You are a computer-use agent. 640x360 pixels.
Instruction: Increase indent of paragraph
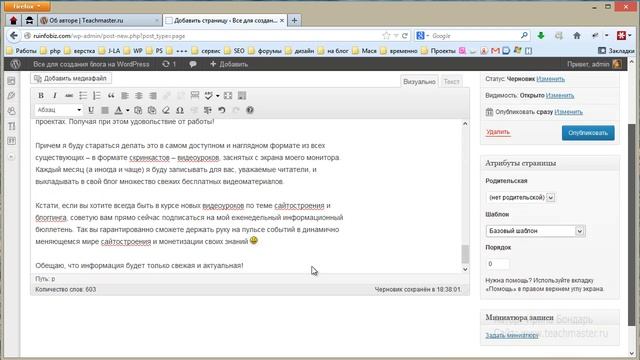click(x=208, y=110)
